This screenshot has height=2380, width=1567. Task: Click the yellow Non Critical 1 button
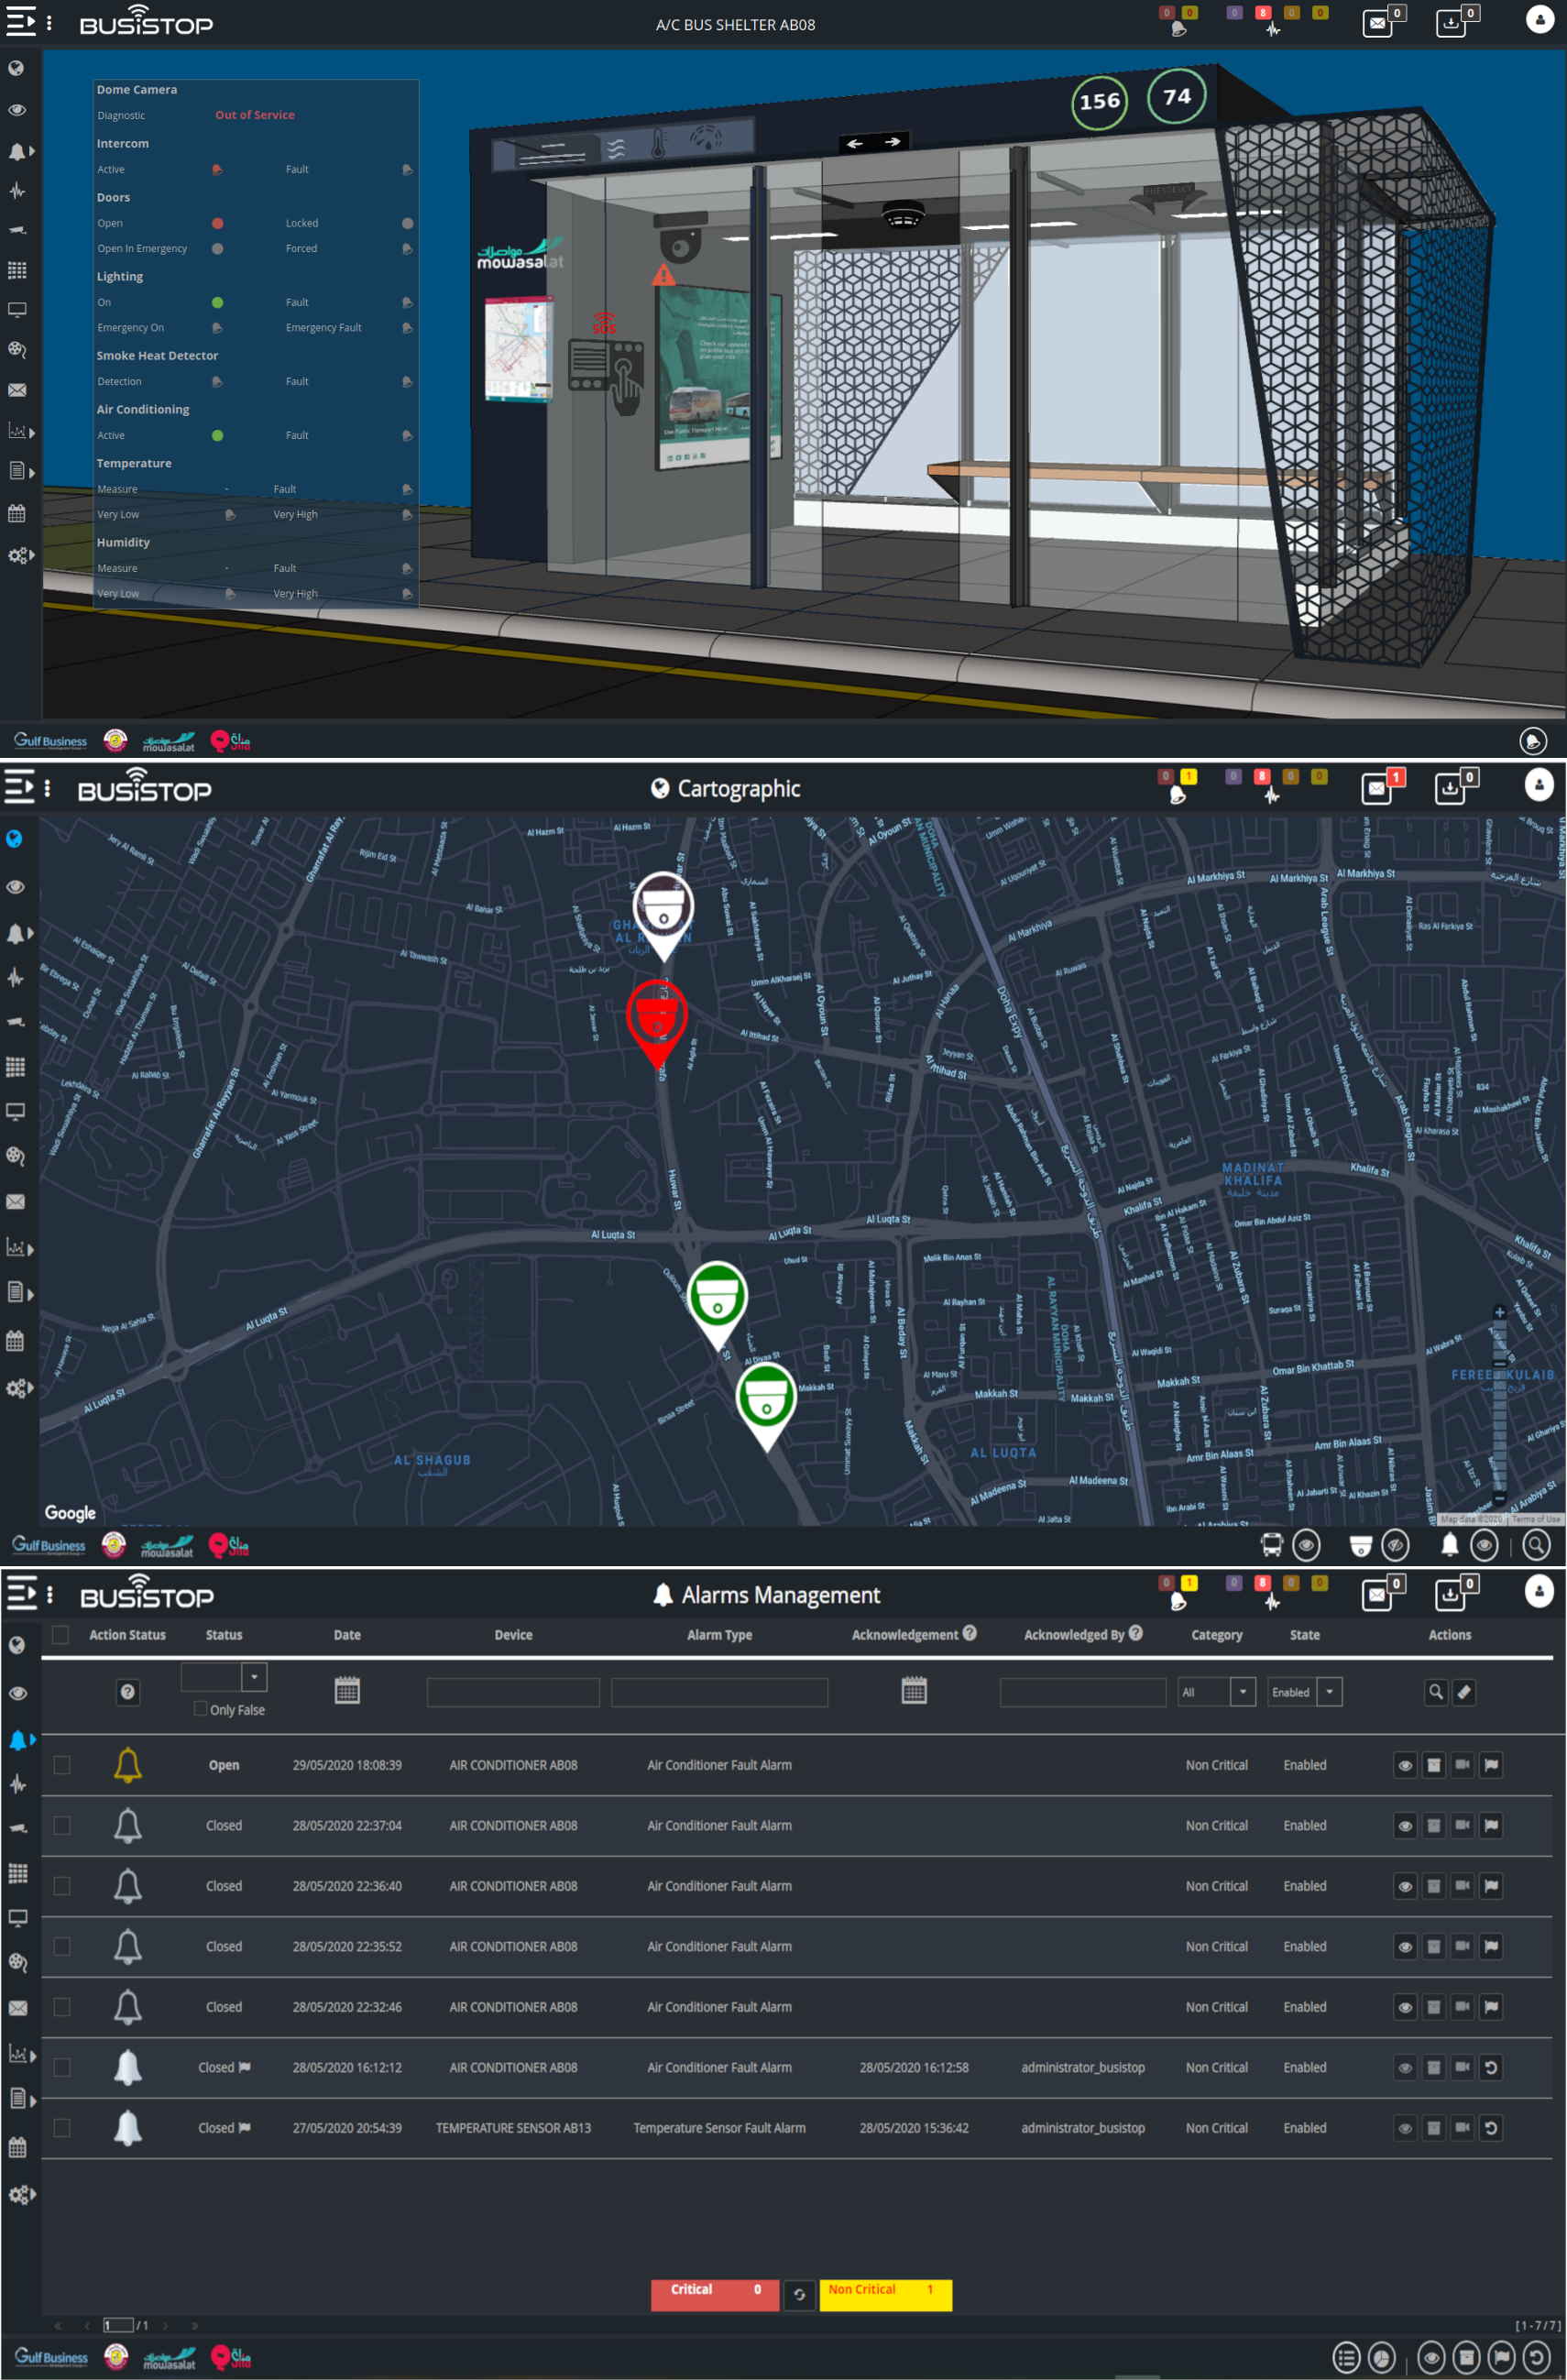[885, 2295]
